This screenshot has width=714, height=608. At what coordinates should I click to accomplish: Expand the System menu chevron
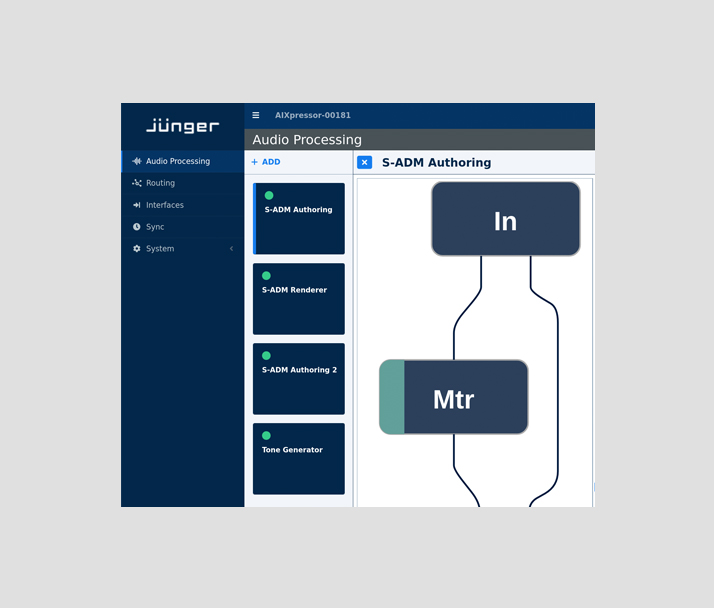(x=231, y=249)
